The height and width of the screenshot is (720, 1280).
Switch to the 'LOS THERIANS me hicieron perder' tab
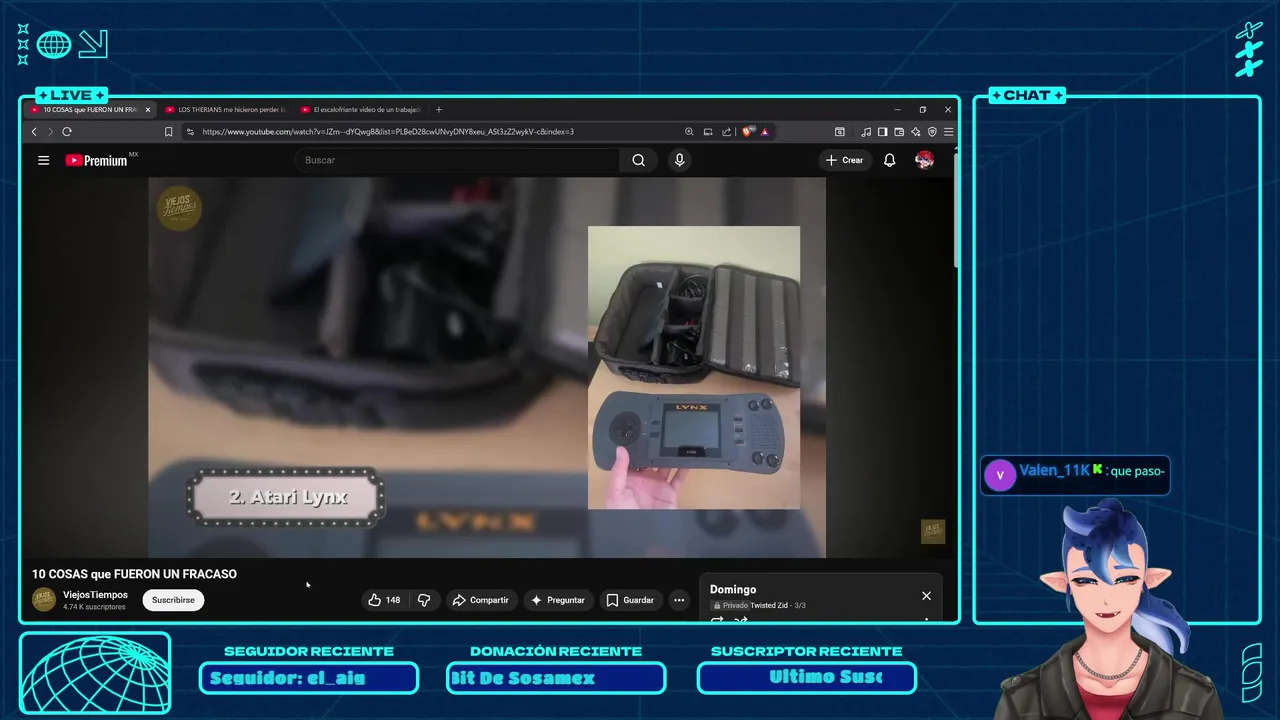pyautogui.click(x=225, y=110)
